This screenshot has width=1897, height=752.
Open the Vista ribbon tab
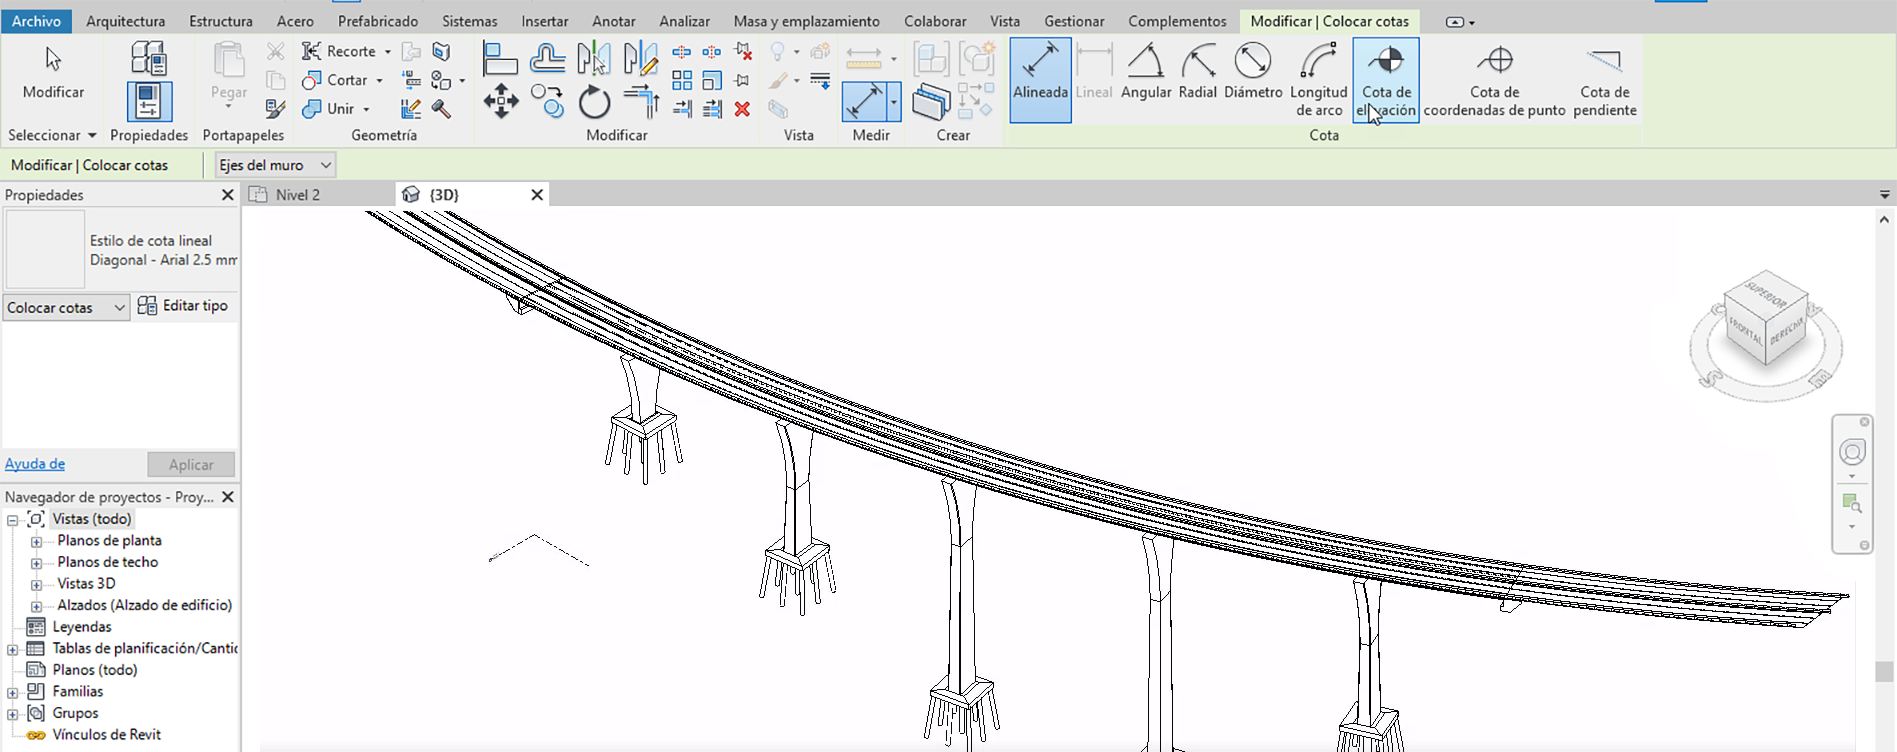[x=1005, y=21]
